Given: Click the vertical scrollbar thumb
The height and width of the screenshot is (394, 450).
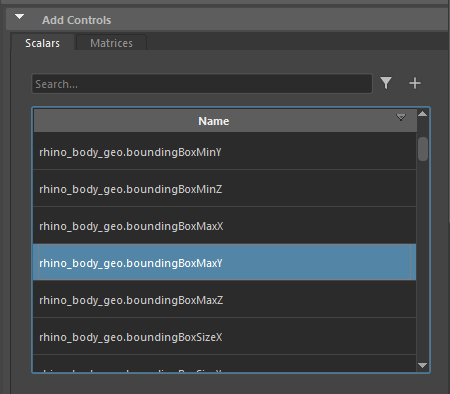Looking at the screenshot, I should pos(423,149).
